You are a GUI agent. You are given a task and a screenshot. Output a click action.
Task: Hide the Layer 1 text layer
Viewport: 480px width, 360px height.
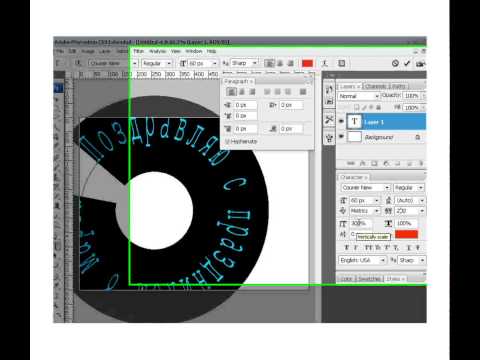341,121
